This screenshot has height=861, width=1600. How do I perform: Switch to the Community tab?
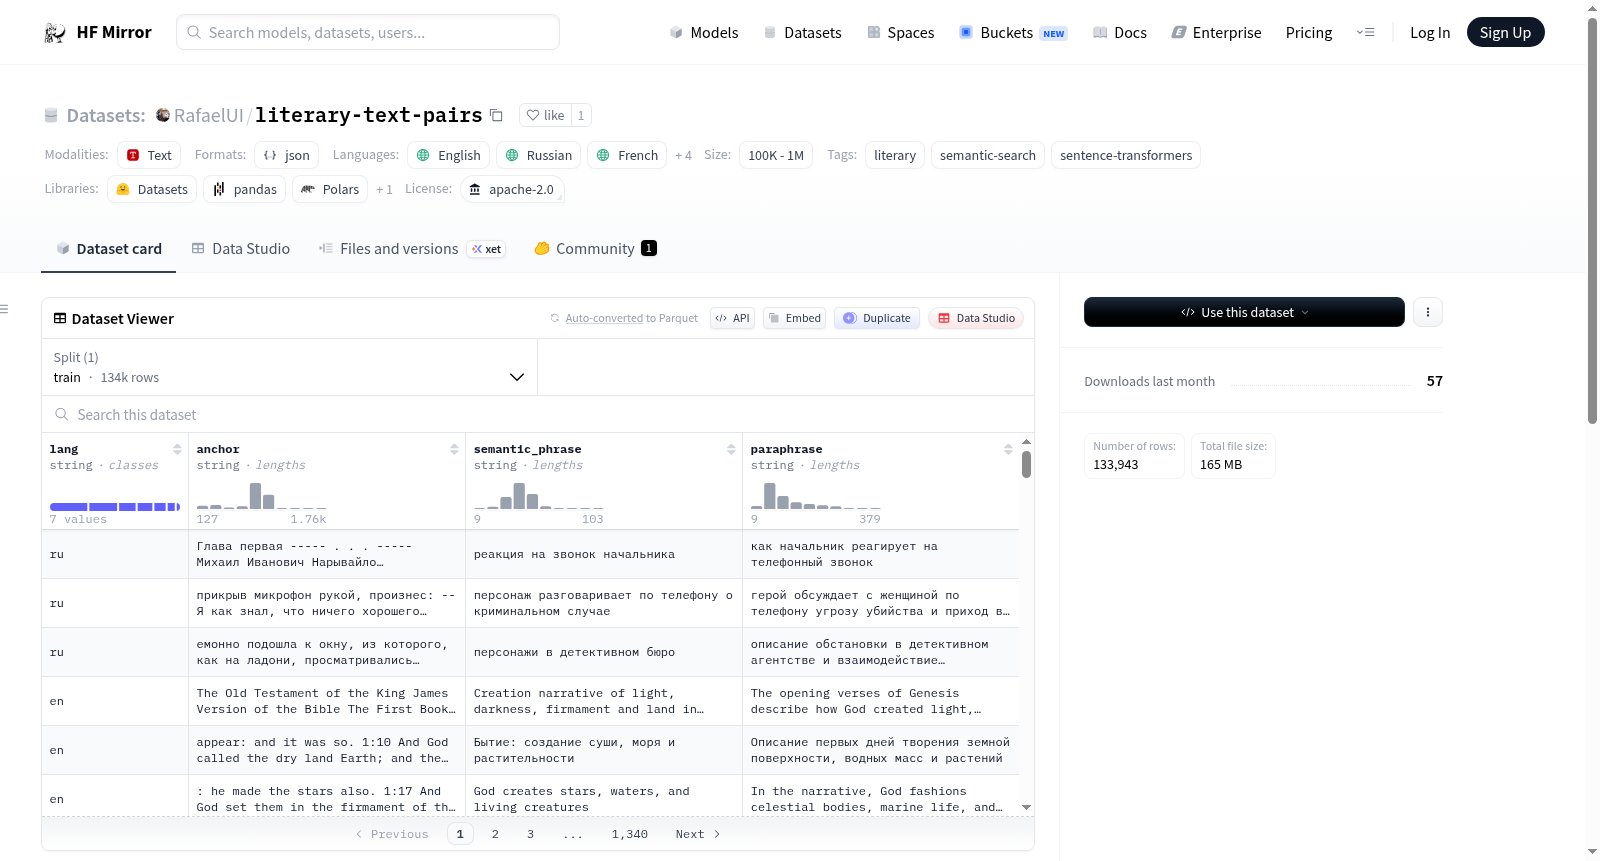tap(595, 249)
